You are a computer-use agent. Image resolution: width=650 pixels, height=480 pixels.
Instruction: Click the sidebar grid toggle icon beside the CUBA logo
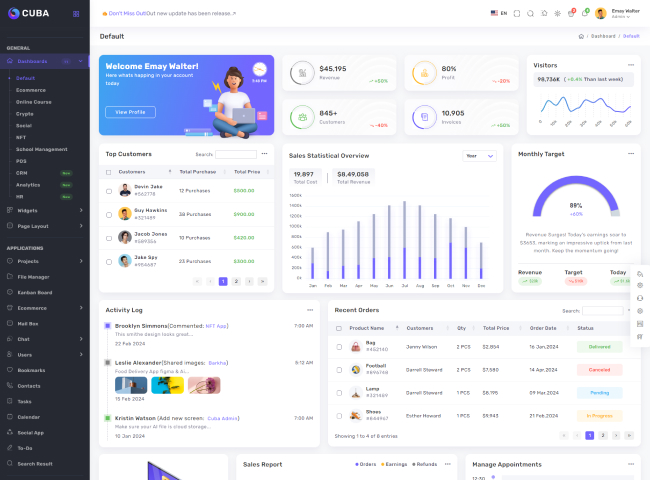pos(77,14)
